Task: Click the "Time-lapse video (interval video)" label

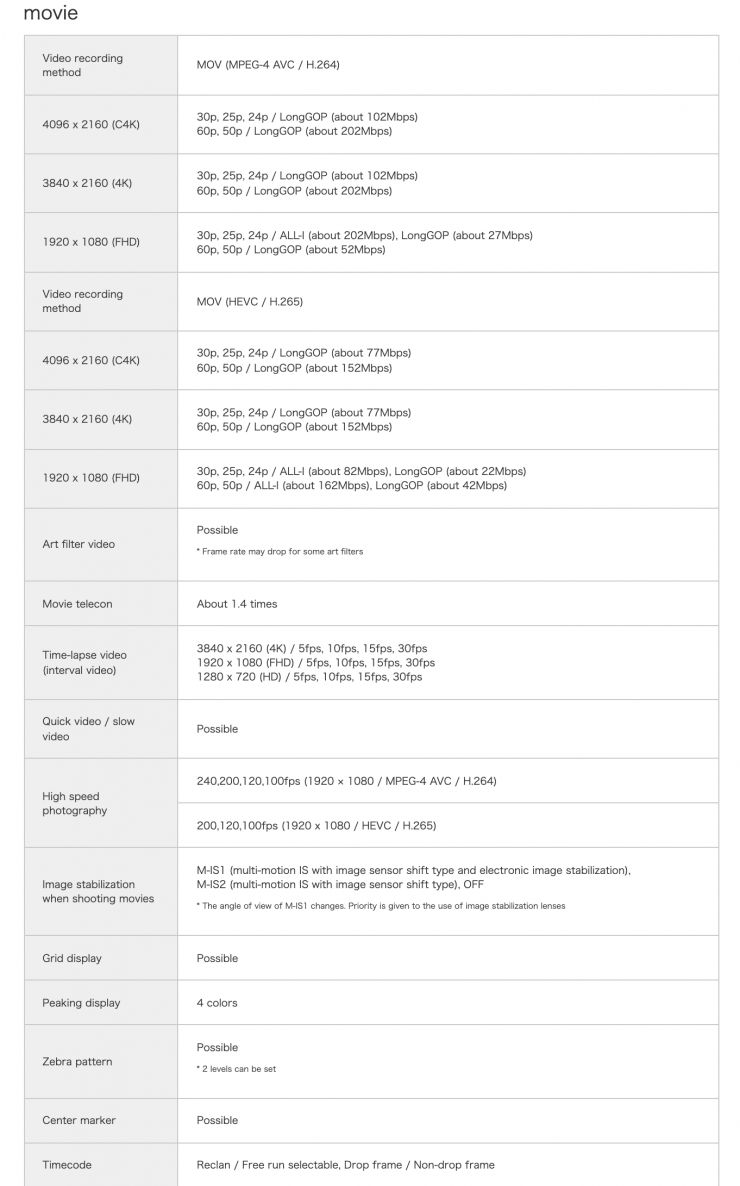Action: [84, 662]
